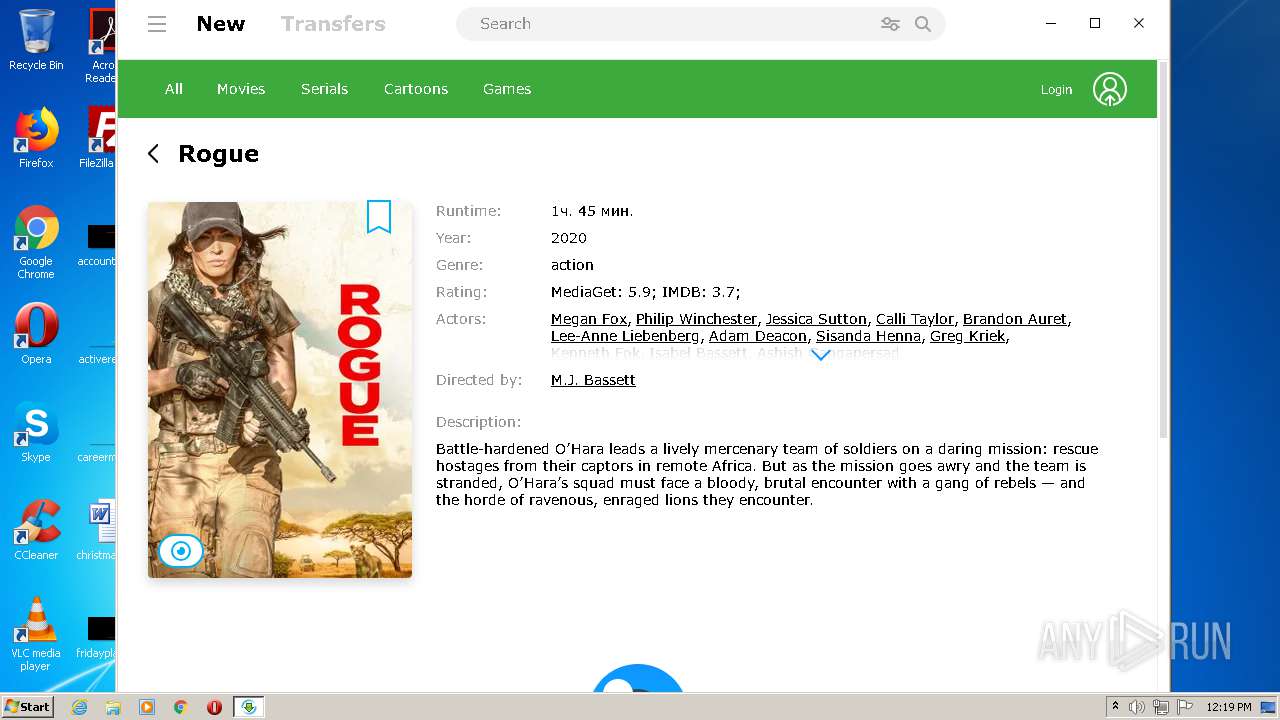Screen dimensions: 1280x720
Task: Open the CCleaner desktop icon
Action: [36, 530]
